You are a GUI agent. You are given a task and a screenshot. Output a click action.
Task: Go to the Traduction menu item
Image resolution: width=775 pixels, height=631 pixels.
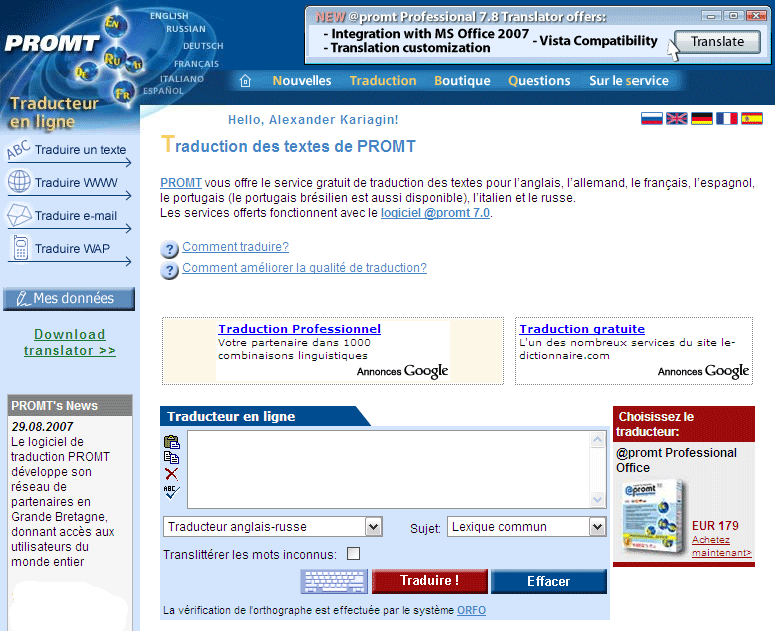(383, 81)
